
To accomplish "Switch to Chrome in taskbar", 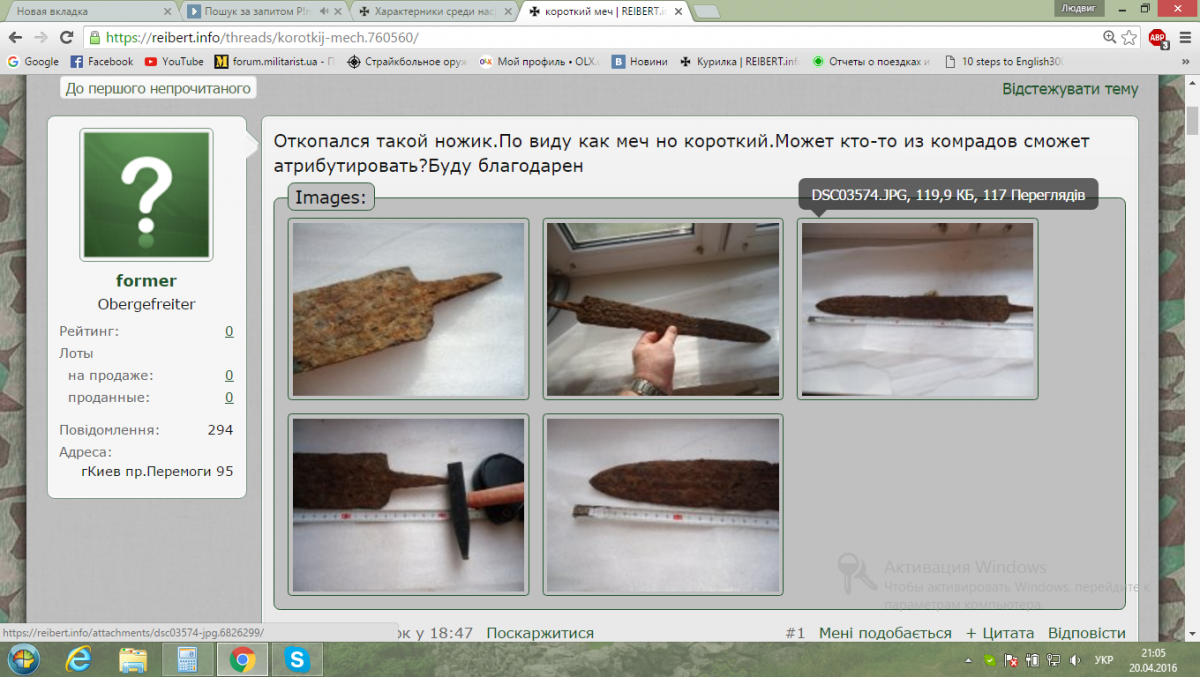I will [241, 660].
